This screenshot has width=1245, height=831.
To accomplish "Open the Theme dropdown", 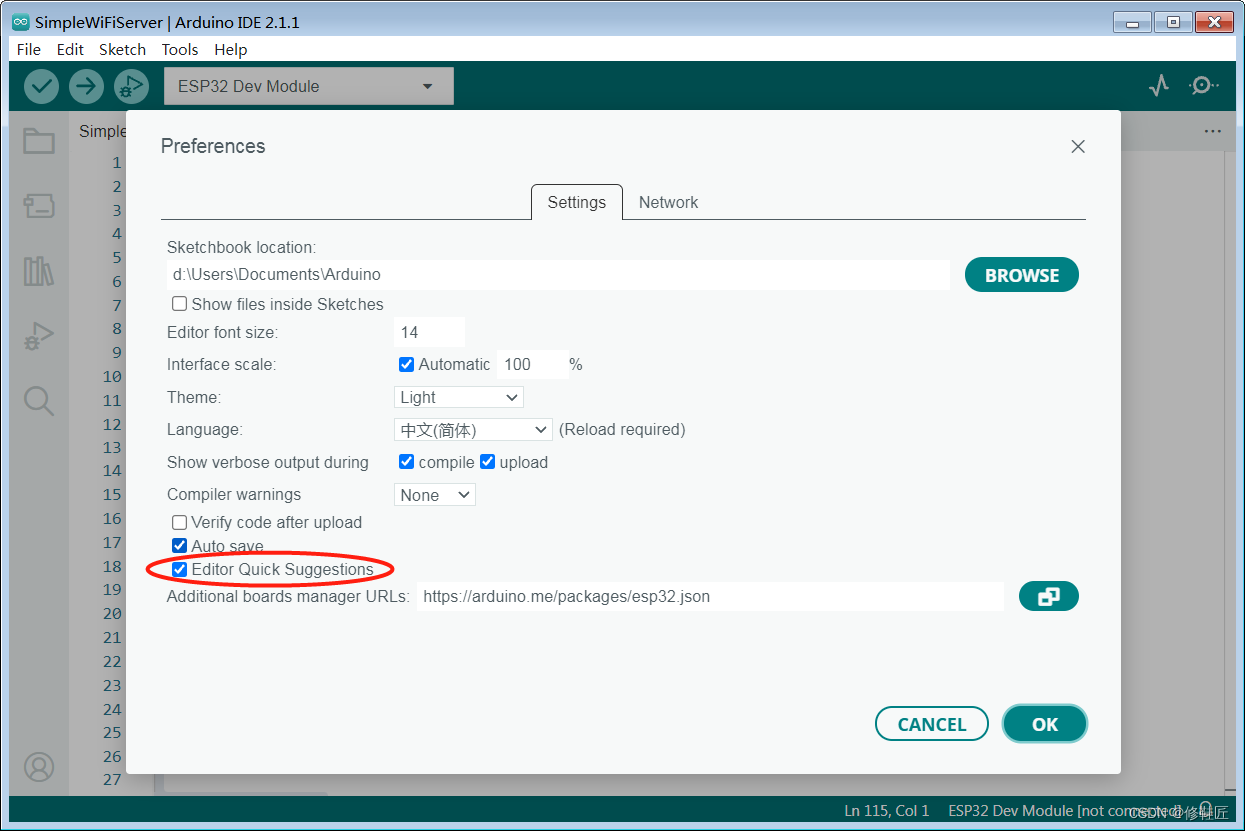I will tap(458, 397).
